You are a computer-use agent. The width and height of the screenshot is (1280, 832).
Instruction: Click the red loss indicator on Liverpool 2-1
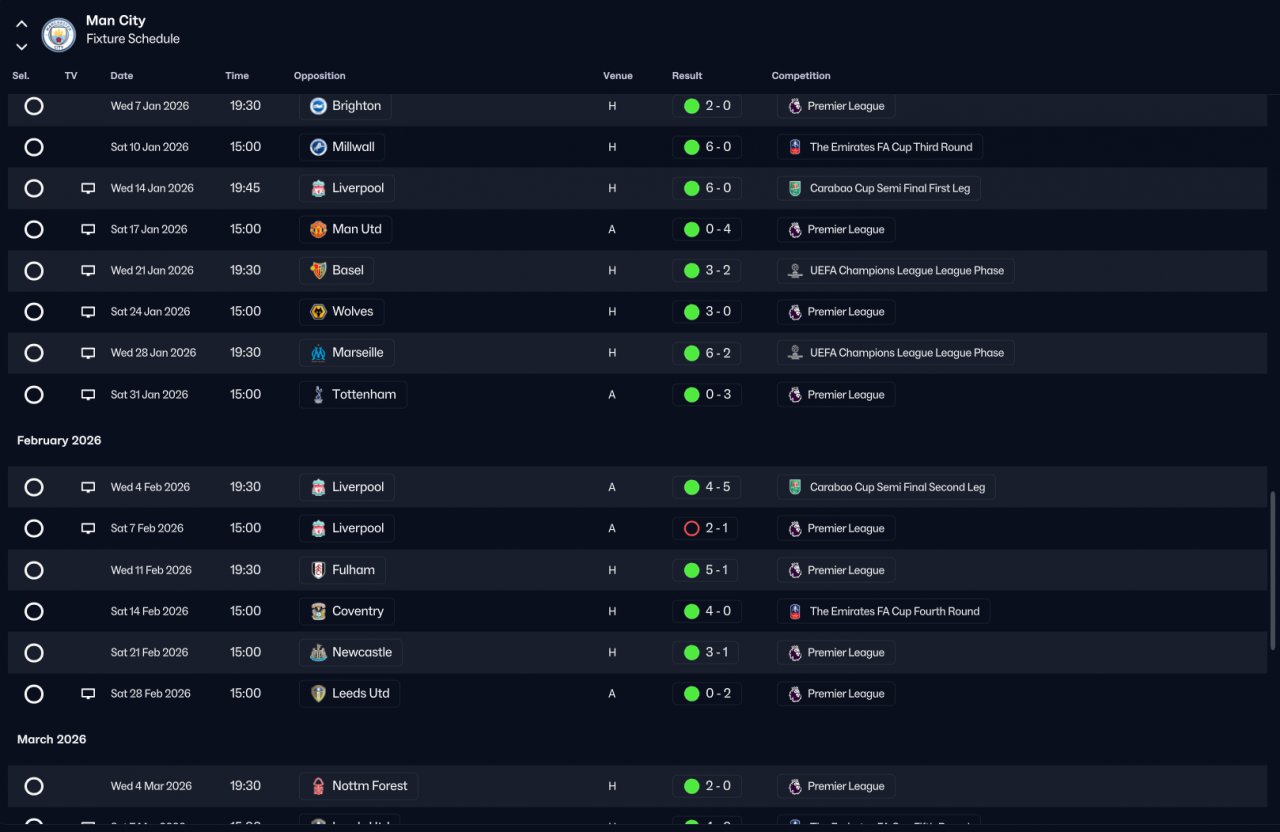click(691, 528)
